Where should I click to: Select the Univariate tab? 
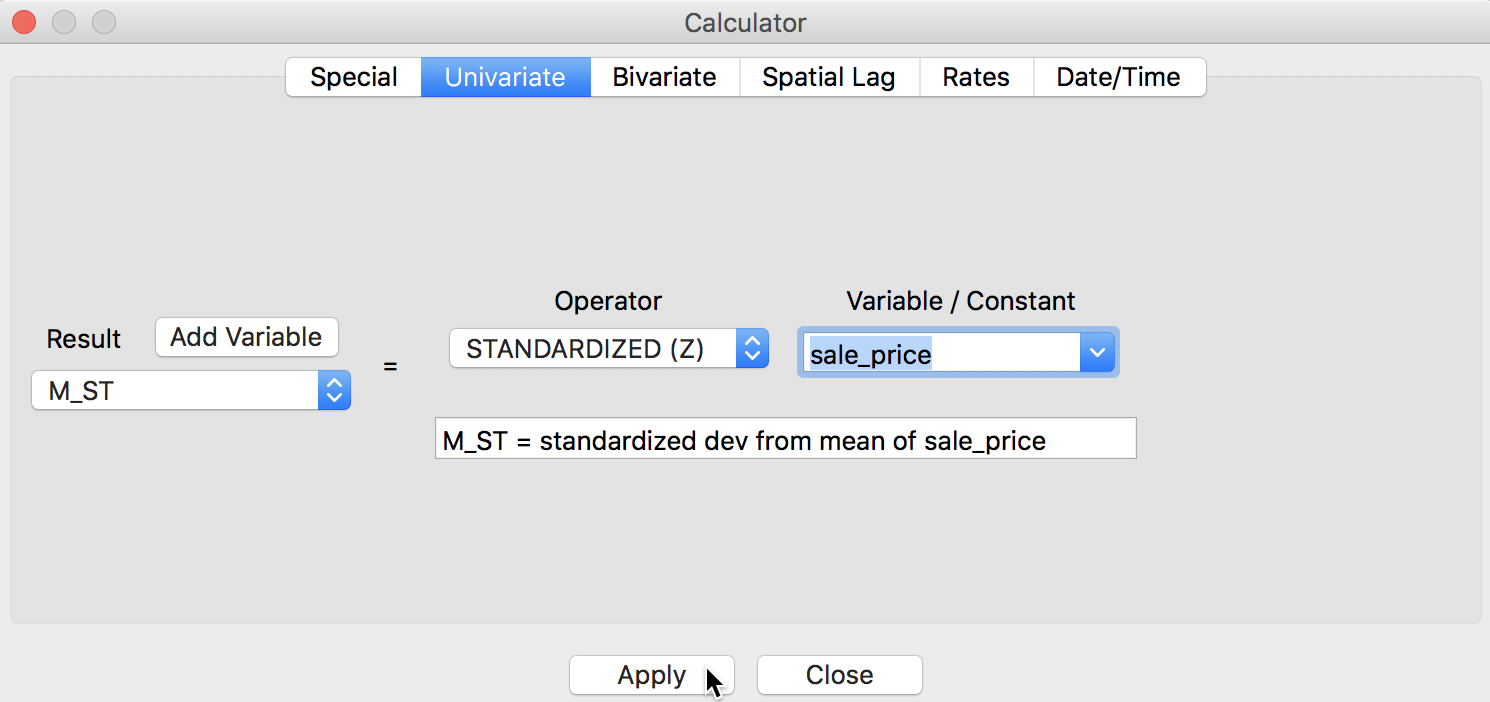point(505,77)
